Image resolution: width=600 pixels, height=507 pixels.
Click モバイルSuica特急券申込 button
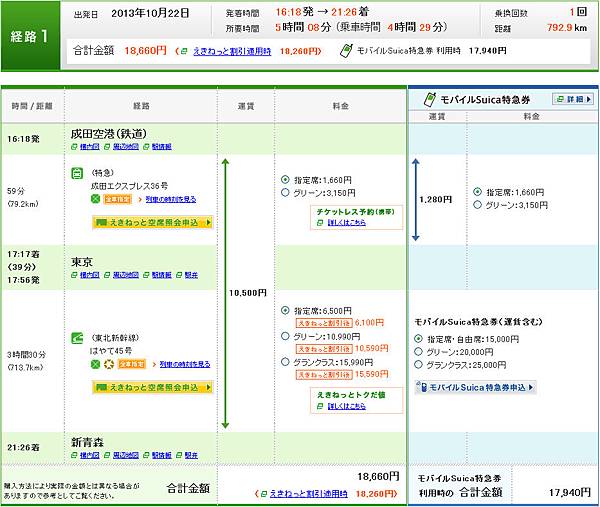[x=475, y=387]
